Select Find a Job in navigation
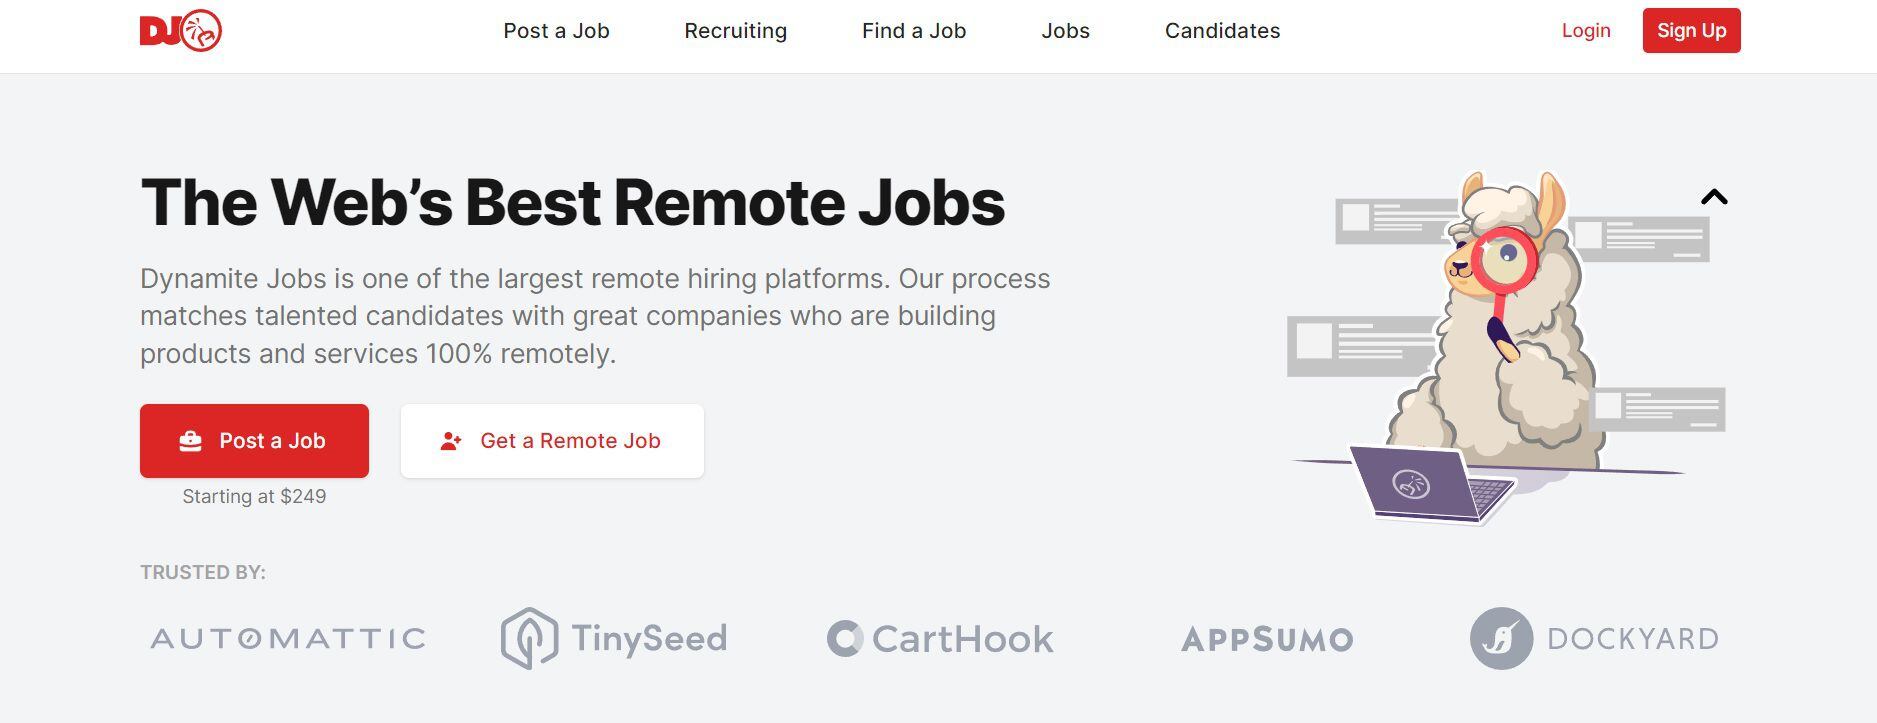The image size is (1877, 723). pos(914,31)
